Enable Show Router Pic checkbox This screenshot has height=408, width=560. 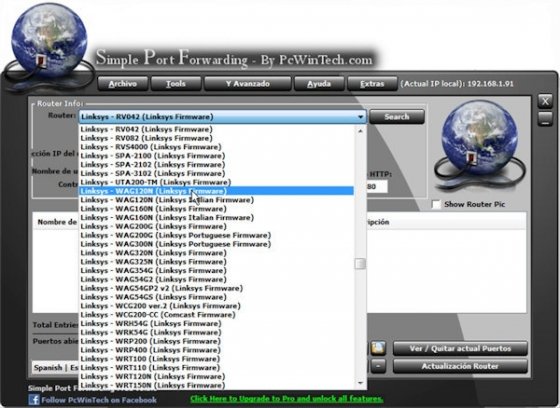tap(436, 204)
